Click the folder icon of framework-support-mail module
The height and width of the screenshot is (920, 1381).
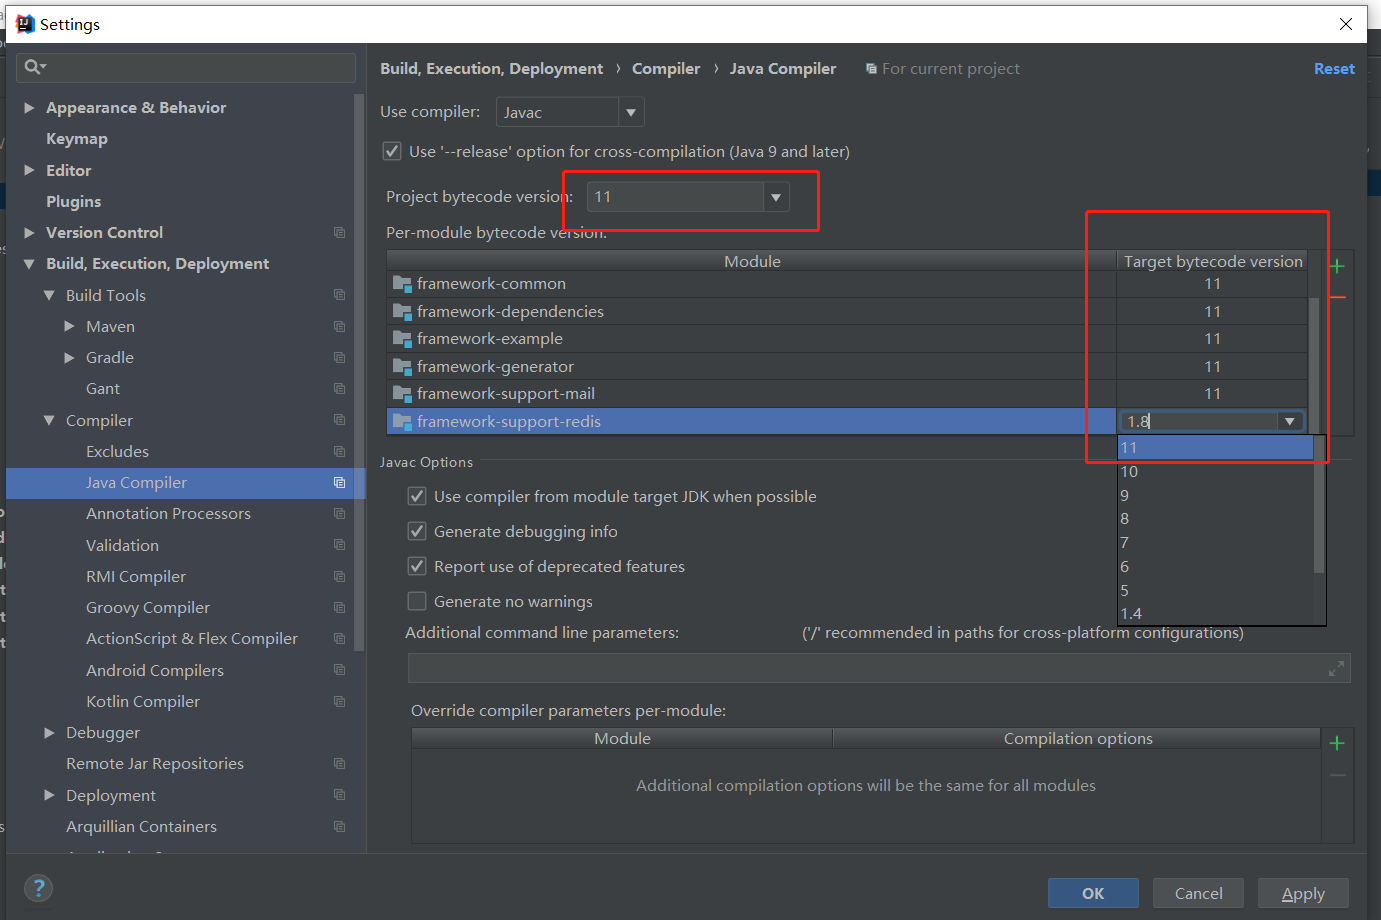[x=402, y=393]
